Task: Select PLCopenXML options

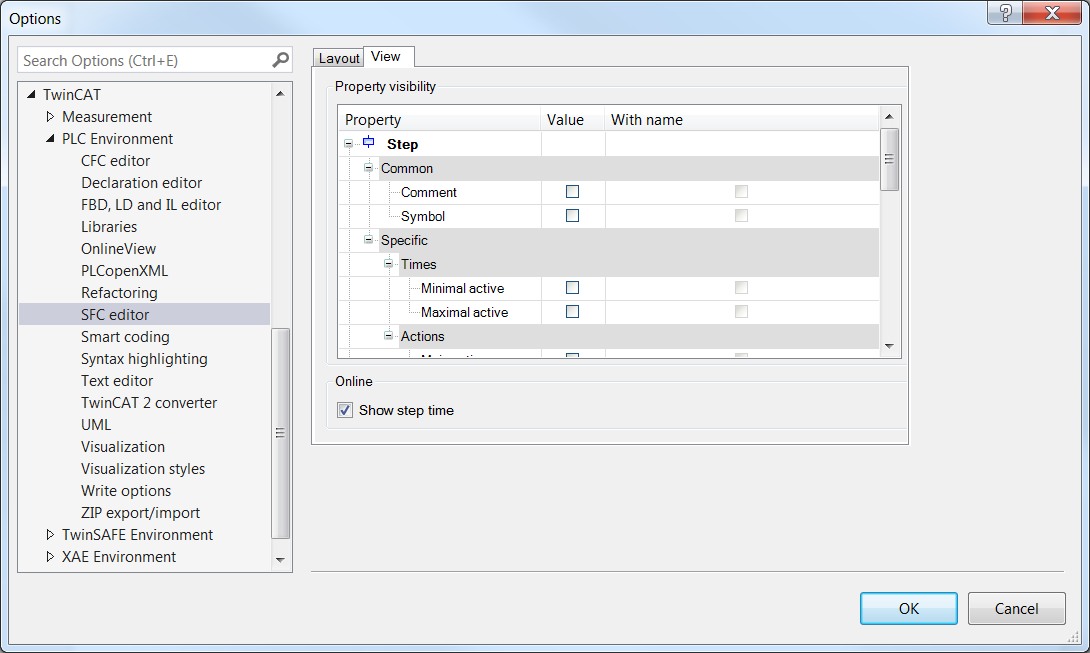Action: click(124, 271)
